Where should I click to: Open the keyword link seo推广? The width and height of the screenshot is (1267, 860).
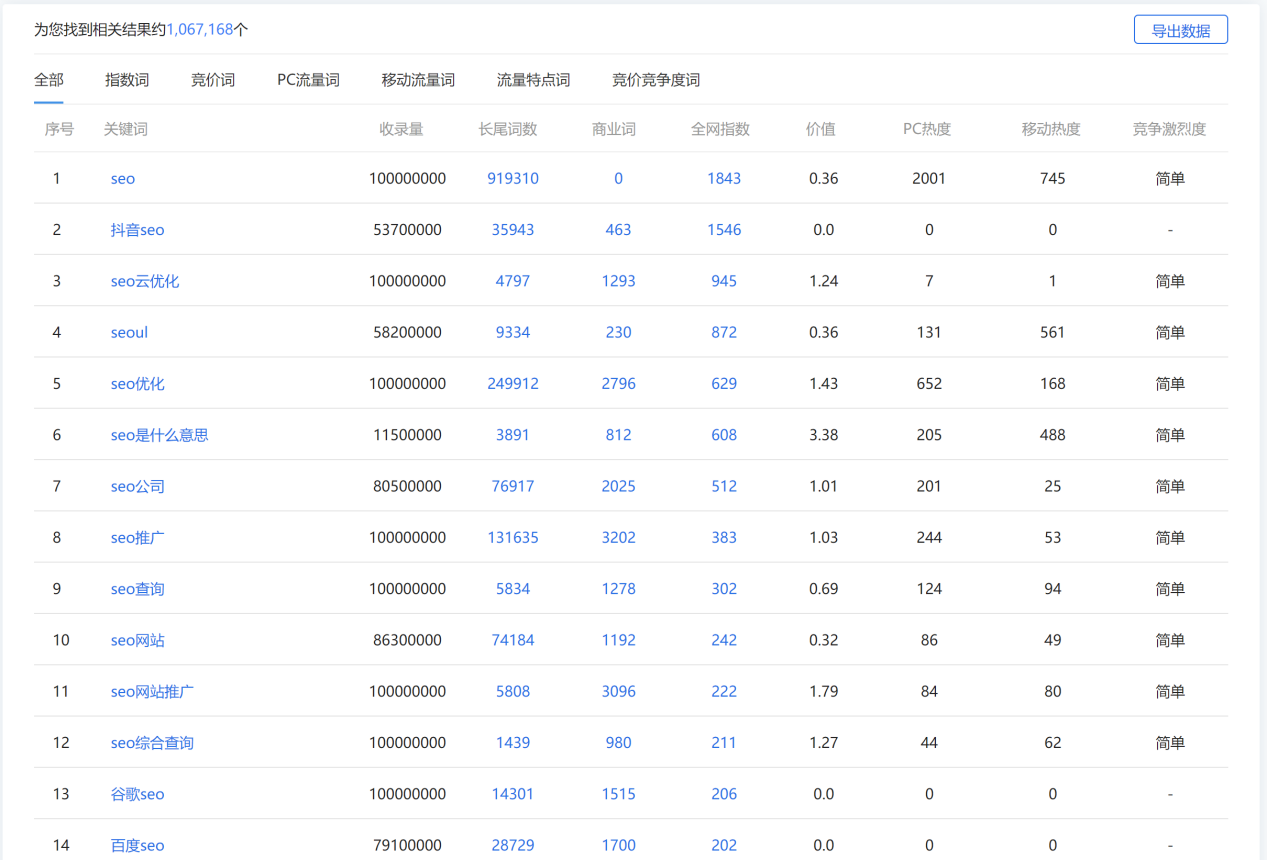137,538
